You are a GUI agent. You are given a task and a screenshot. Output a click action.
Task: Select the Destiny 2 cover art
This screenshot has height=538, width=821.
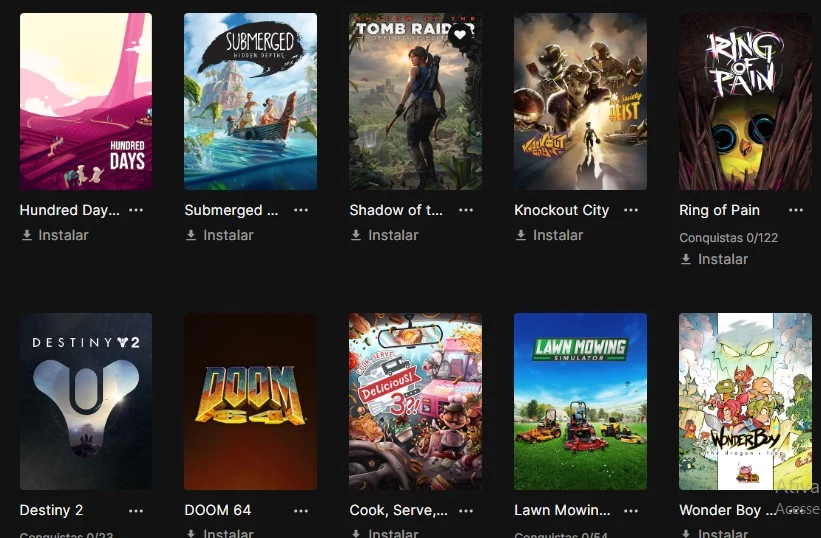(86, 401)
